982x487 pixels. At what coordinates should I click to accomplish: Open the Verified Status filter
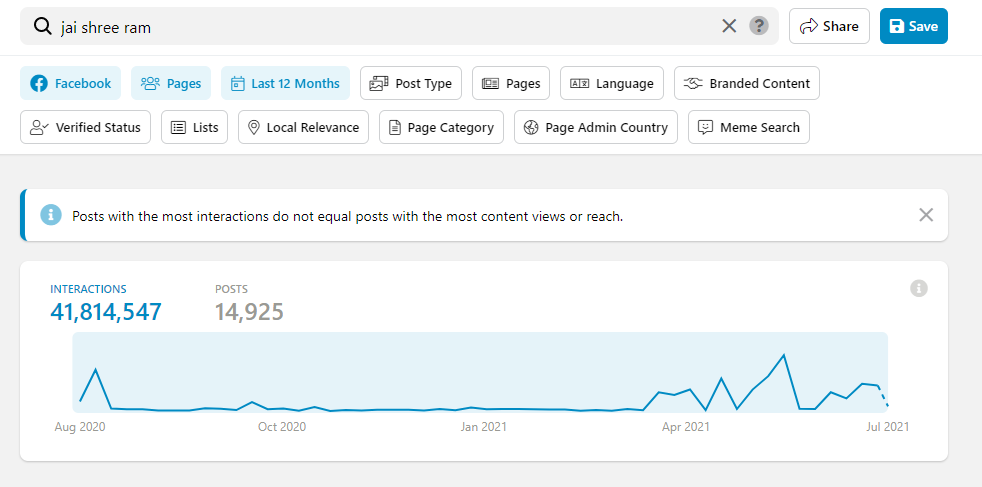click(x=86, y=127)
